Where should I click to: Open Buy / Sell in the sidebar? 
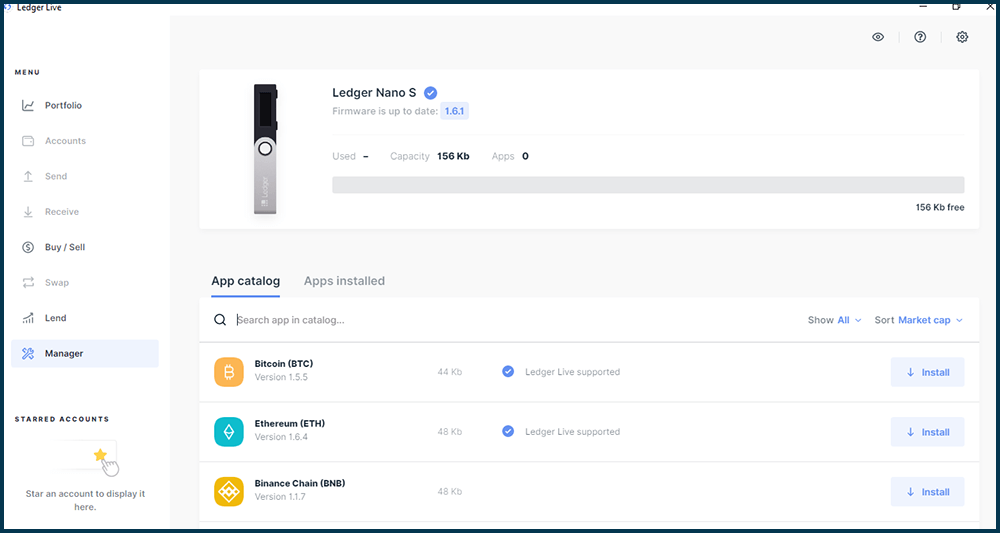(x=65, y=247)
